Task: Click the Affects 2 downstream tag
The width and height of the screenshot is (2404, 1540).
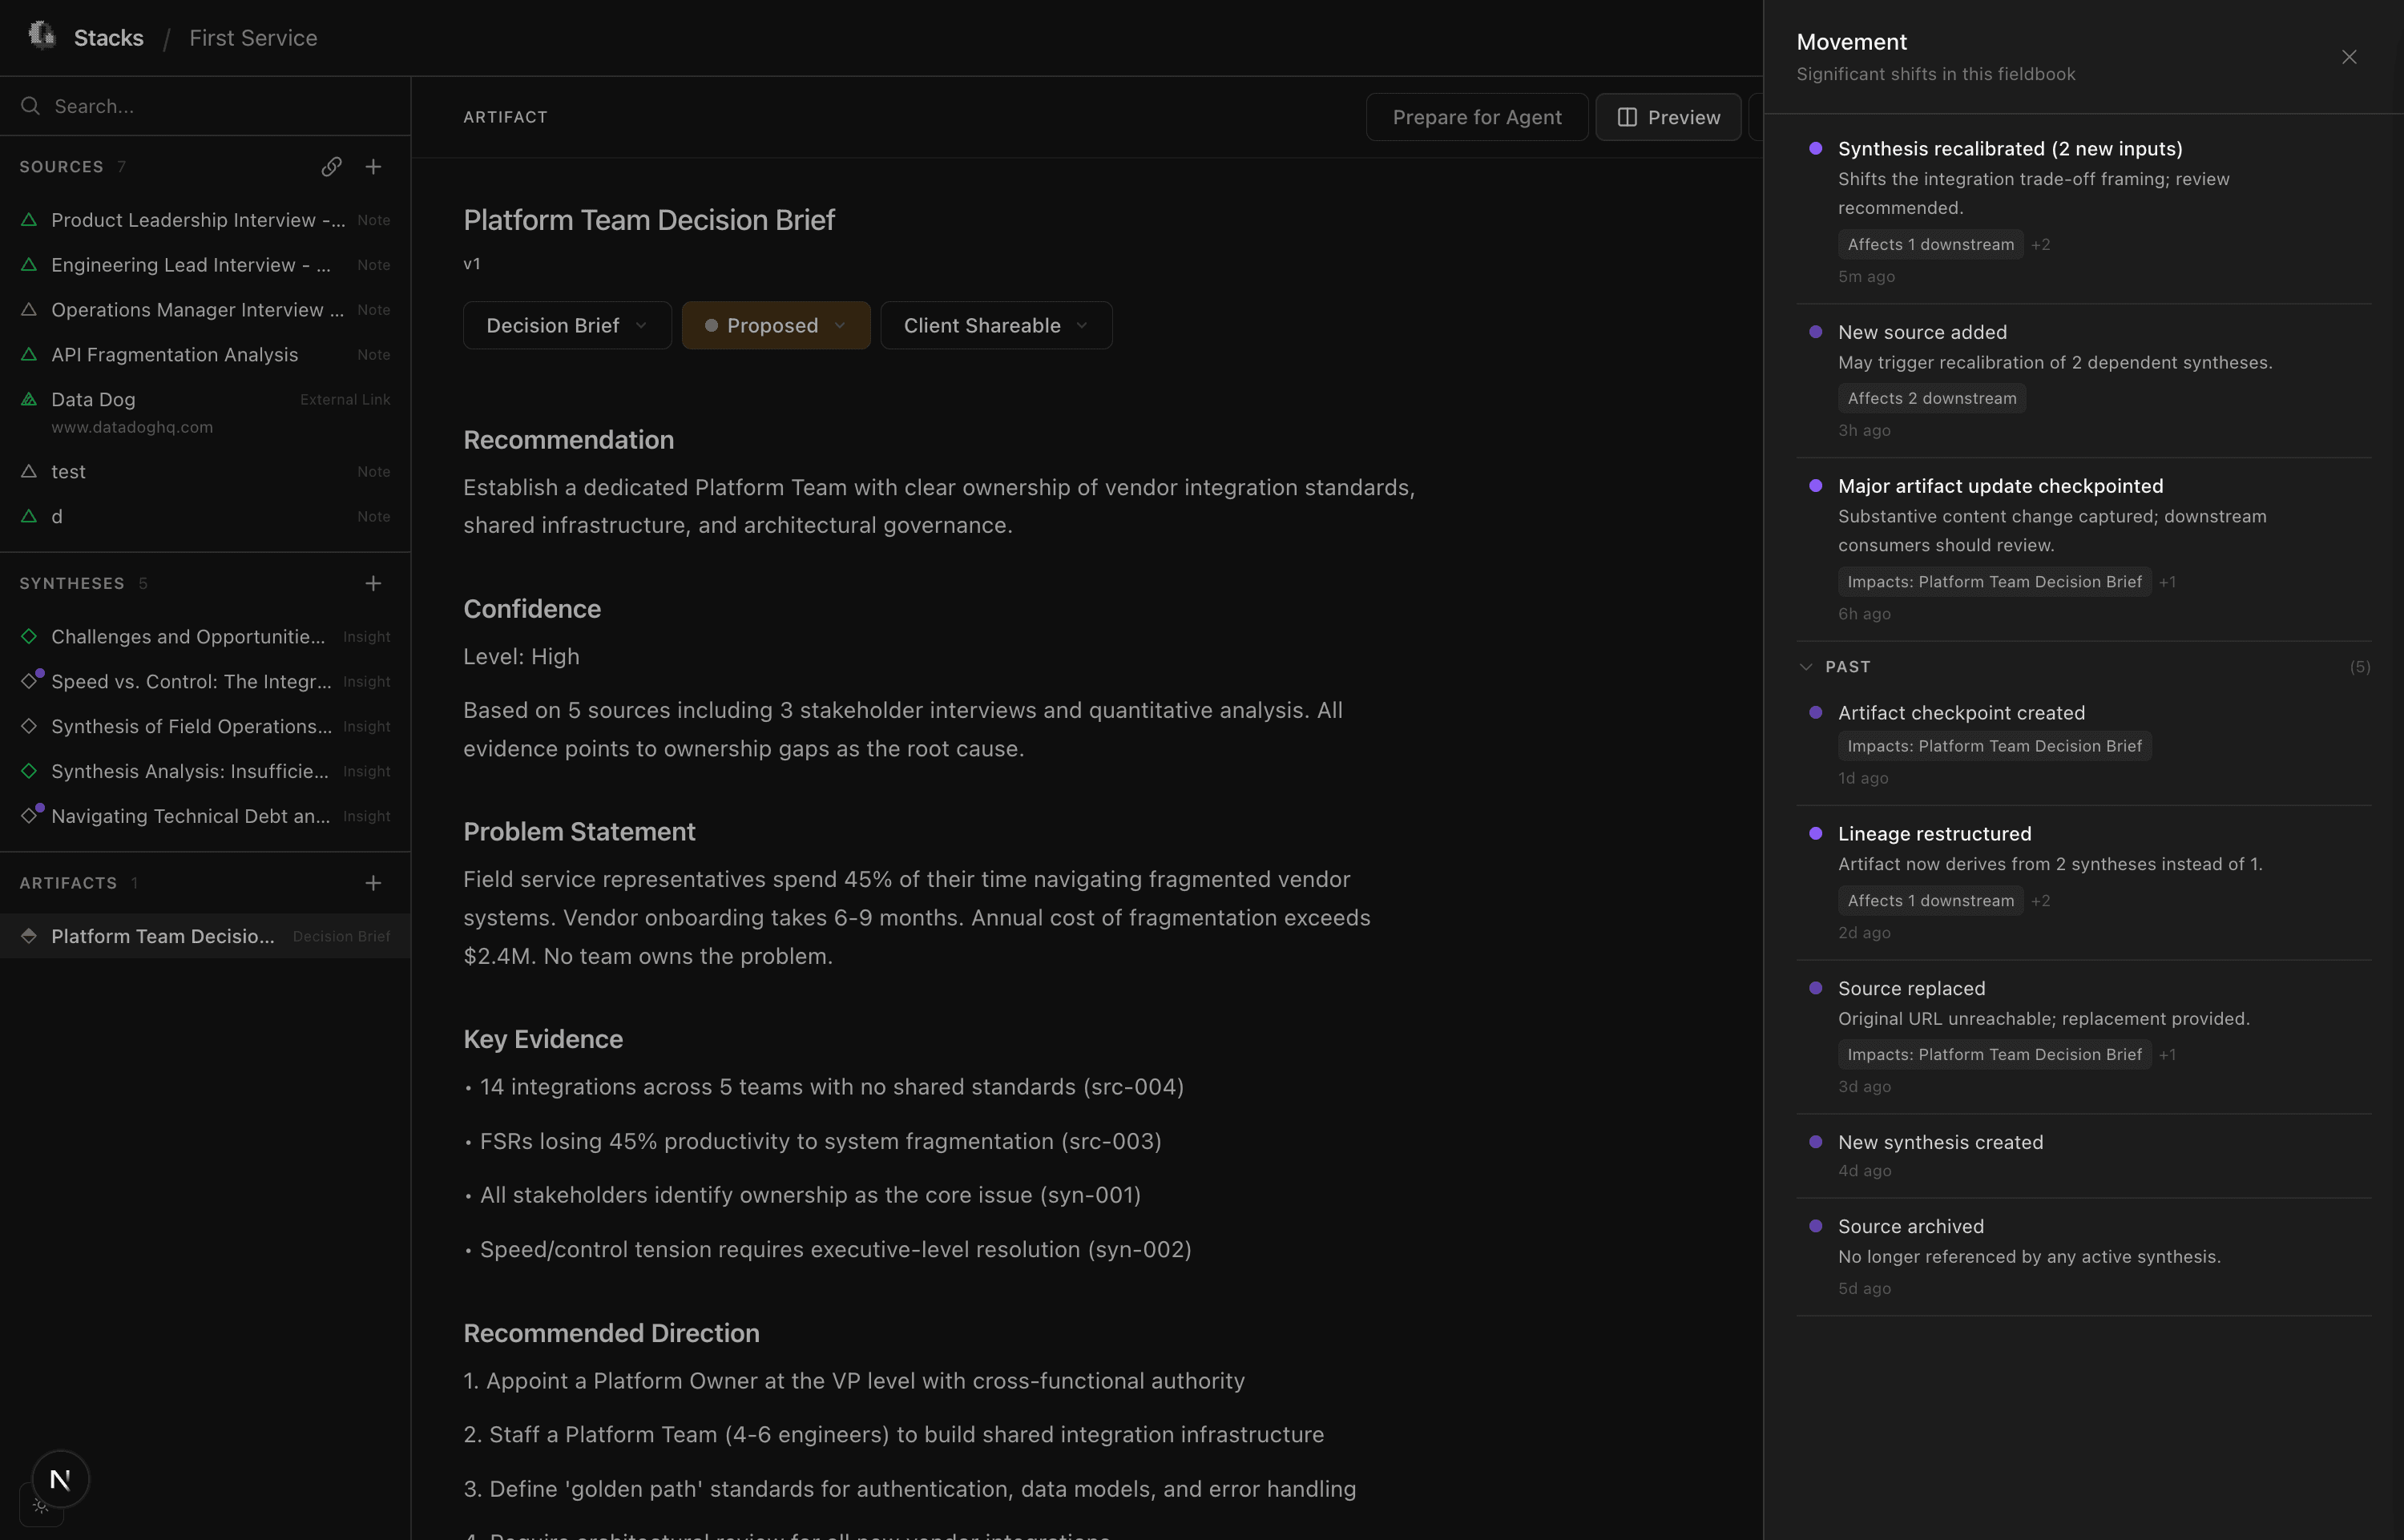Action: [1931, 398]
